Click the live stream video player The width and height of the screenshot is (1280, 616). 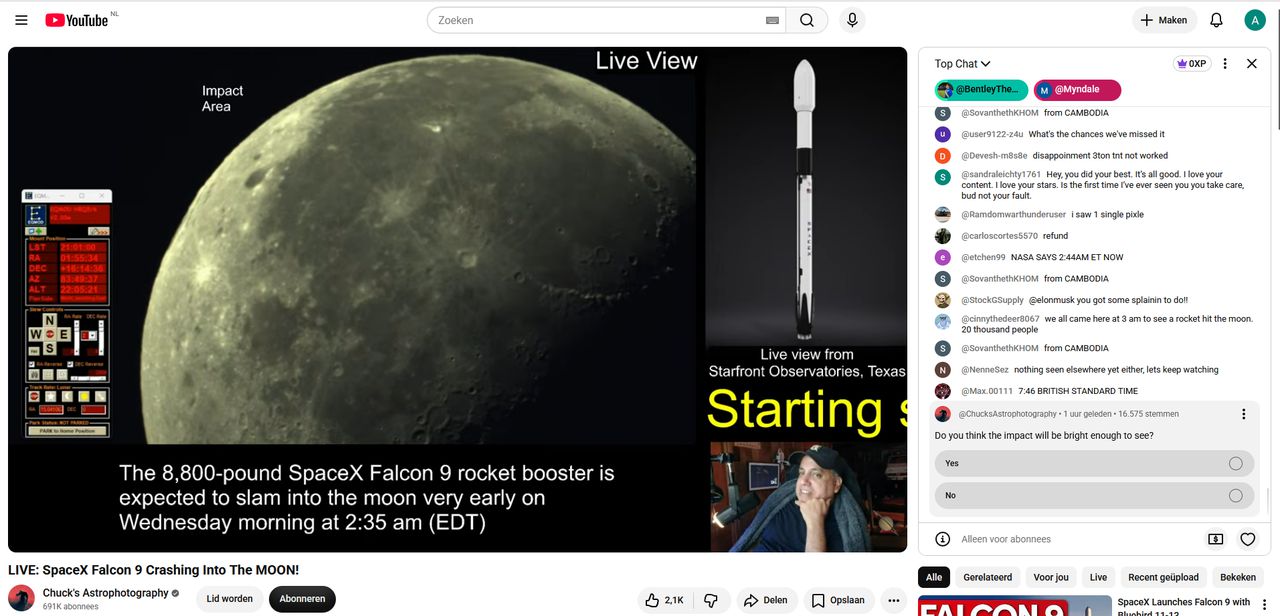click(458, 299)
